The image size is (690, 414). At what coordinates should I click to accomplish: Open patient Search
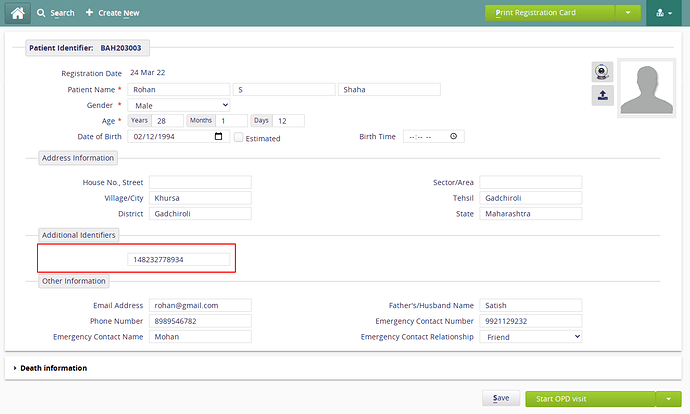tap(56, 13)
